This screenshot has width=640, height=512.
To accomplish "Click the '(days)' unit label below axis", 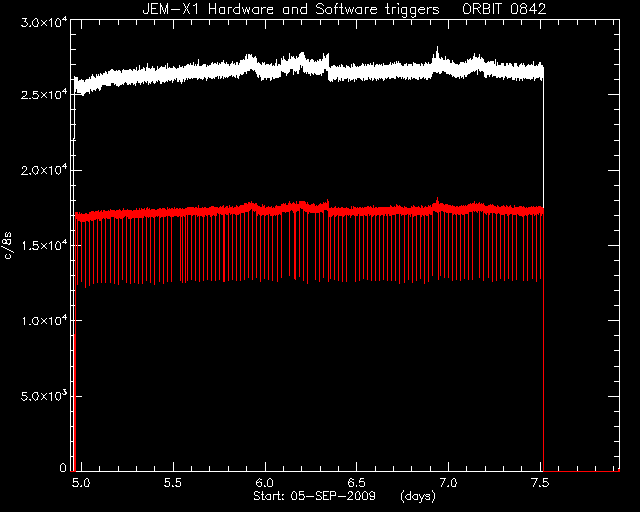I will pos(418,496).
